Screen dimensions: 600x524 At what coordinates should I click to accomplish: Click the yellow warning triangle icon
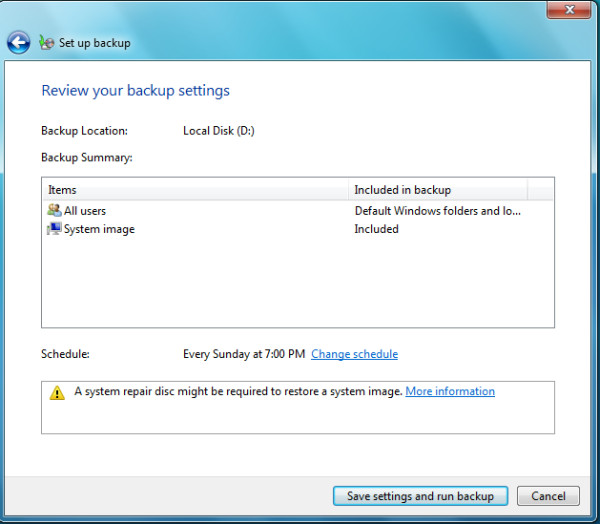57,392
